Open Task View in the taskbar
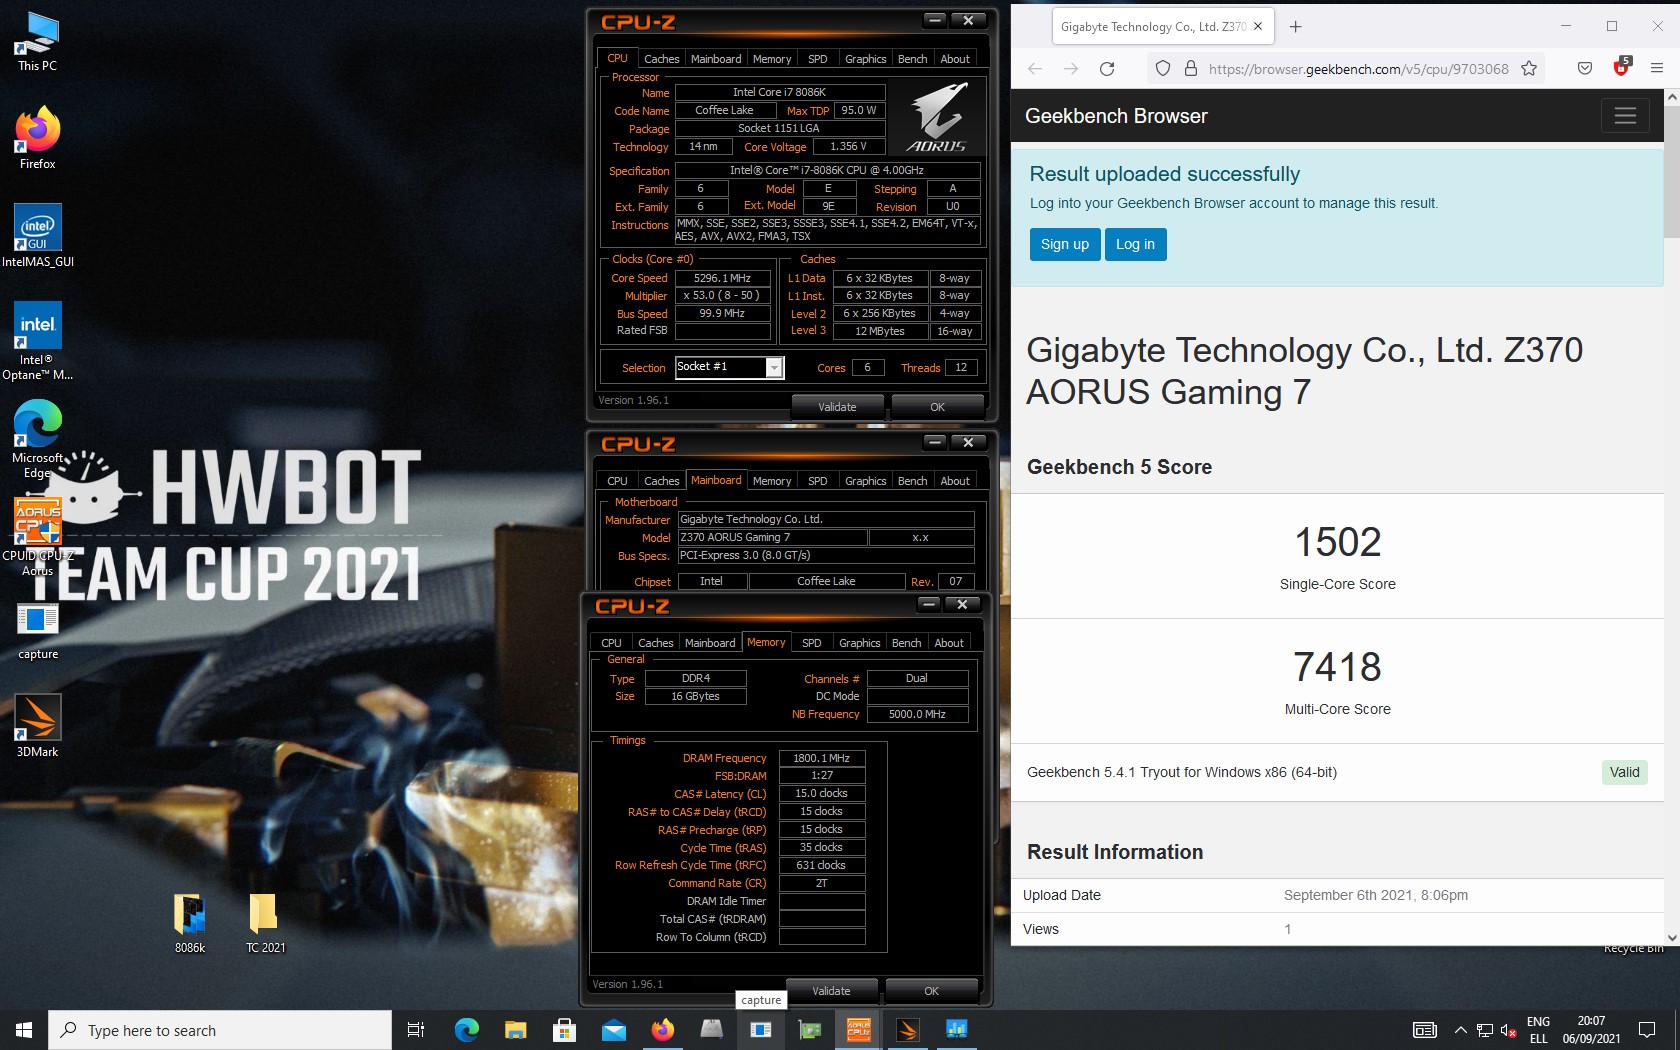 [x=416, y=1030]
